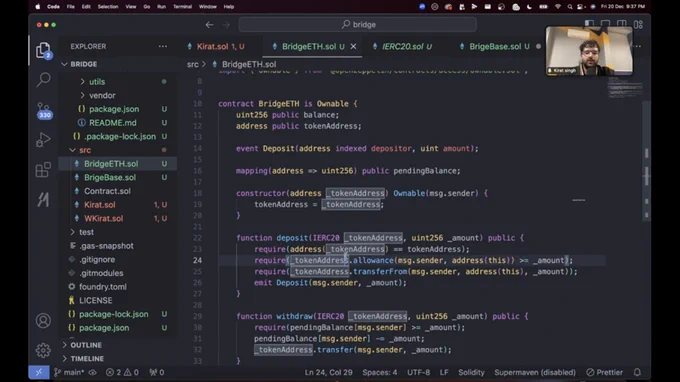This screenshot has width=680, height=382.
Task: Switch to the BrigeBase.sol tab
Action: click(495, 46)
